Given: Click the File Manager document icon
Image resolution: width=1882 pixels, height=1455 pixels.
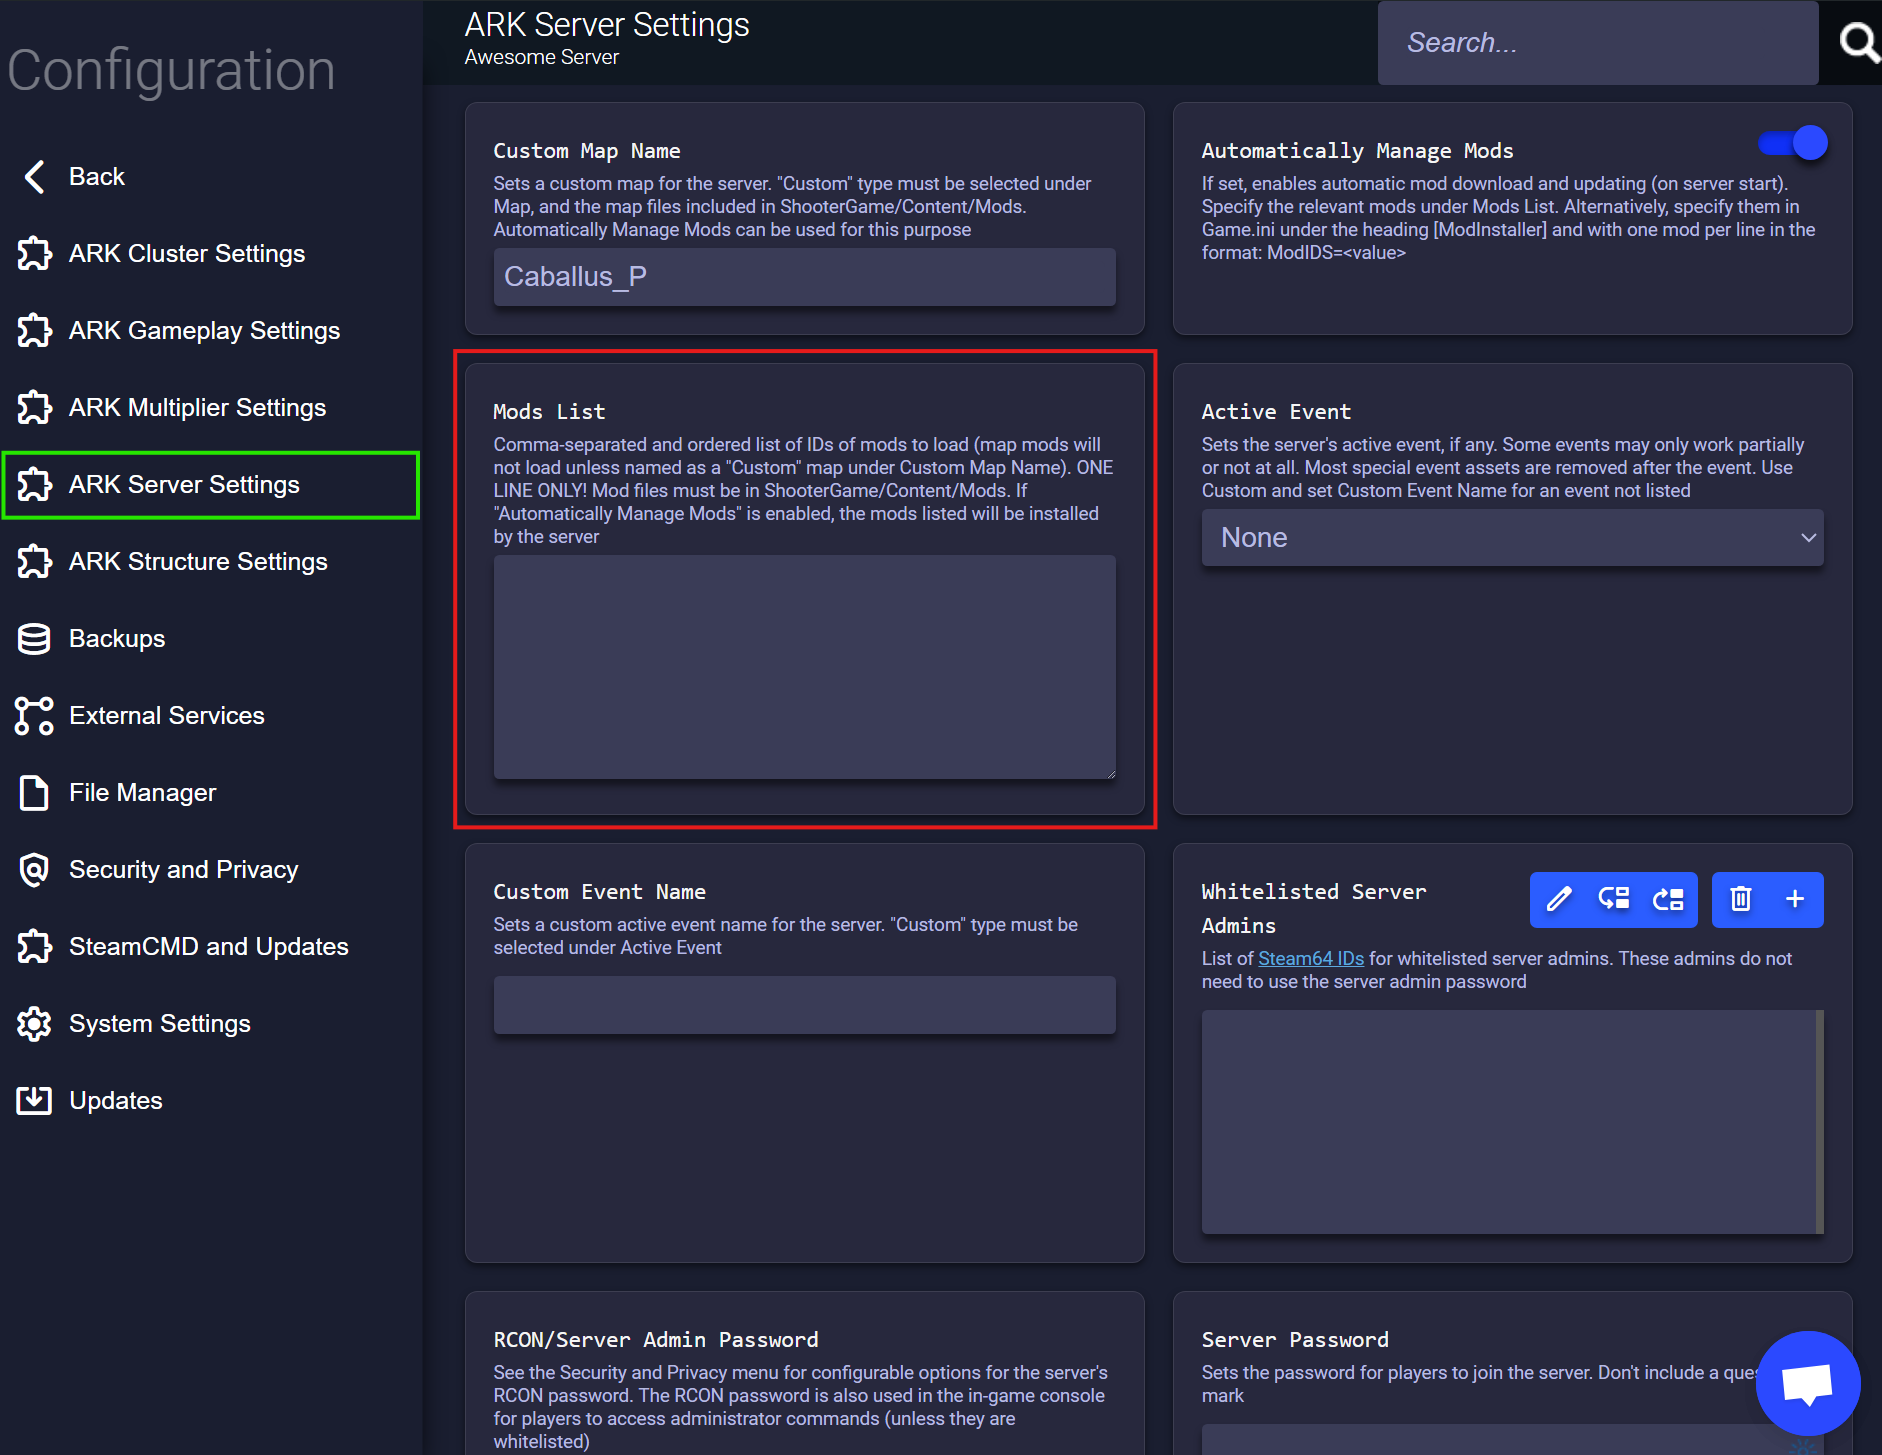Looking at the screenshot, I should click(34, 792).
